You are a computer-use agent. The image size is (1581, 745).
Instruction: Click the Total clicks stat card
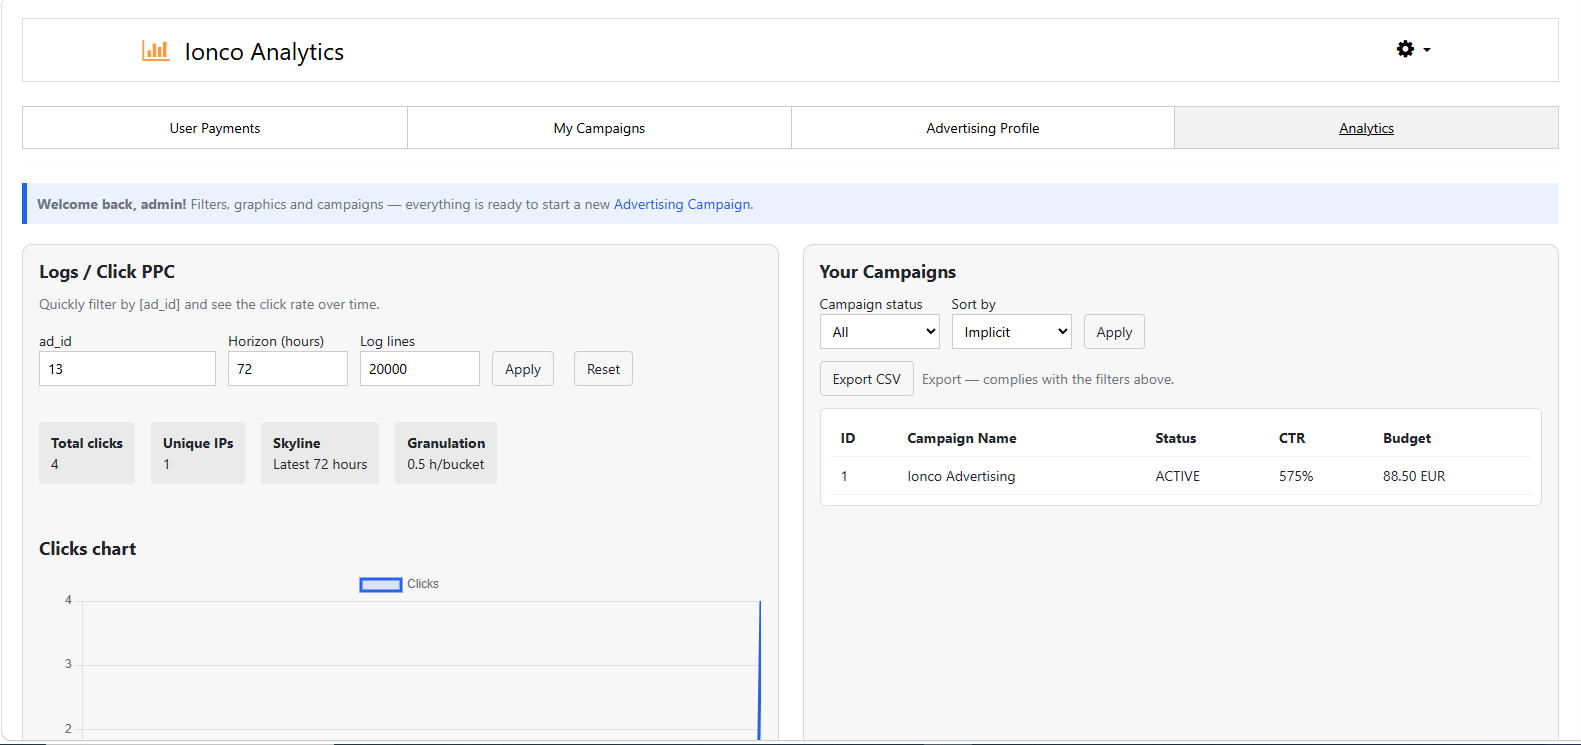pos(87,453)
